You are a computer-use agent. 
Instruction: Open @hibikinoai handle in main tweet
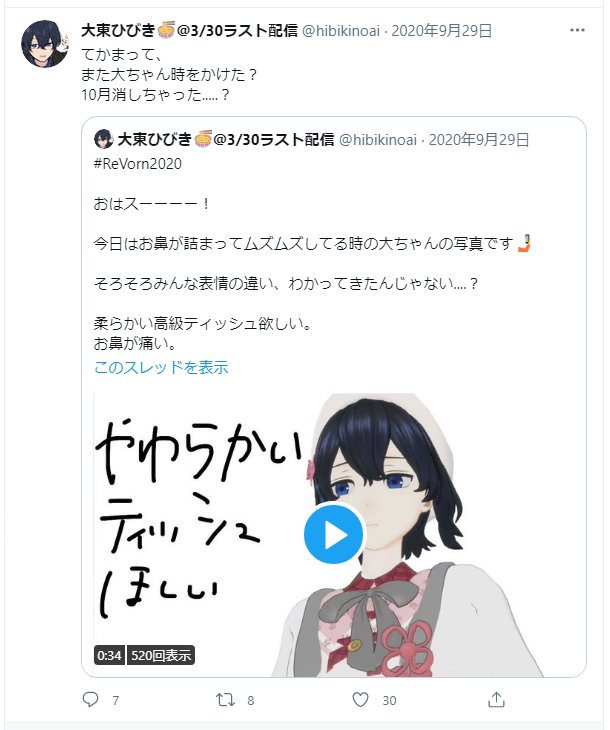(341, 31)
